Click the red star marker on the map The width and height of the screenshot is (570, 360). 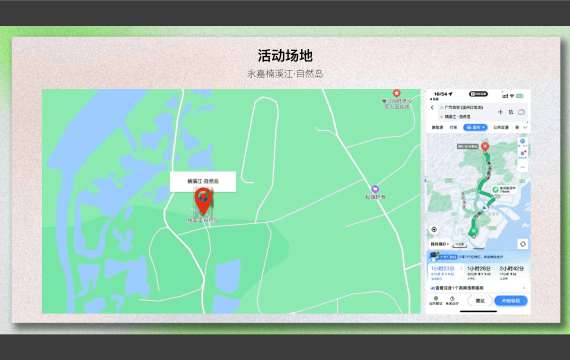coord(396,93)
